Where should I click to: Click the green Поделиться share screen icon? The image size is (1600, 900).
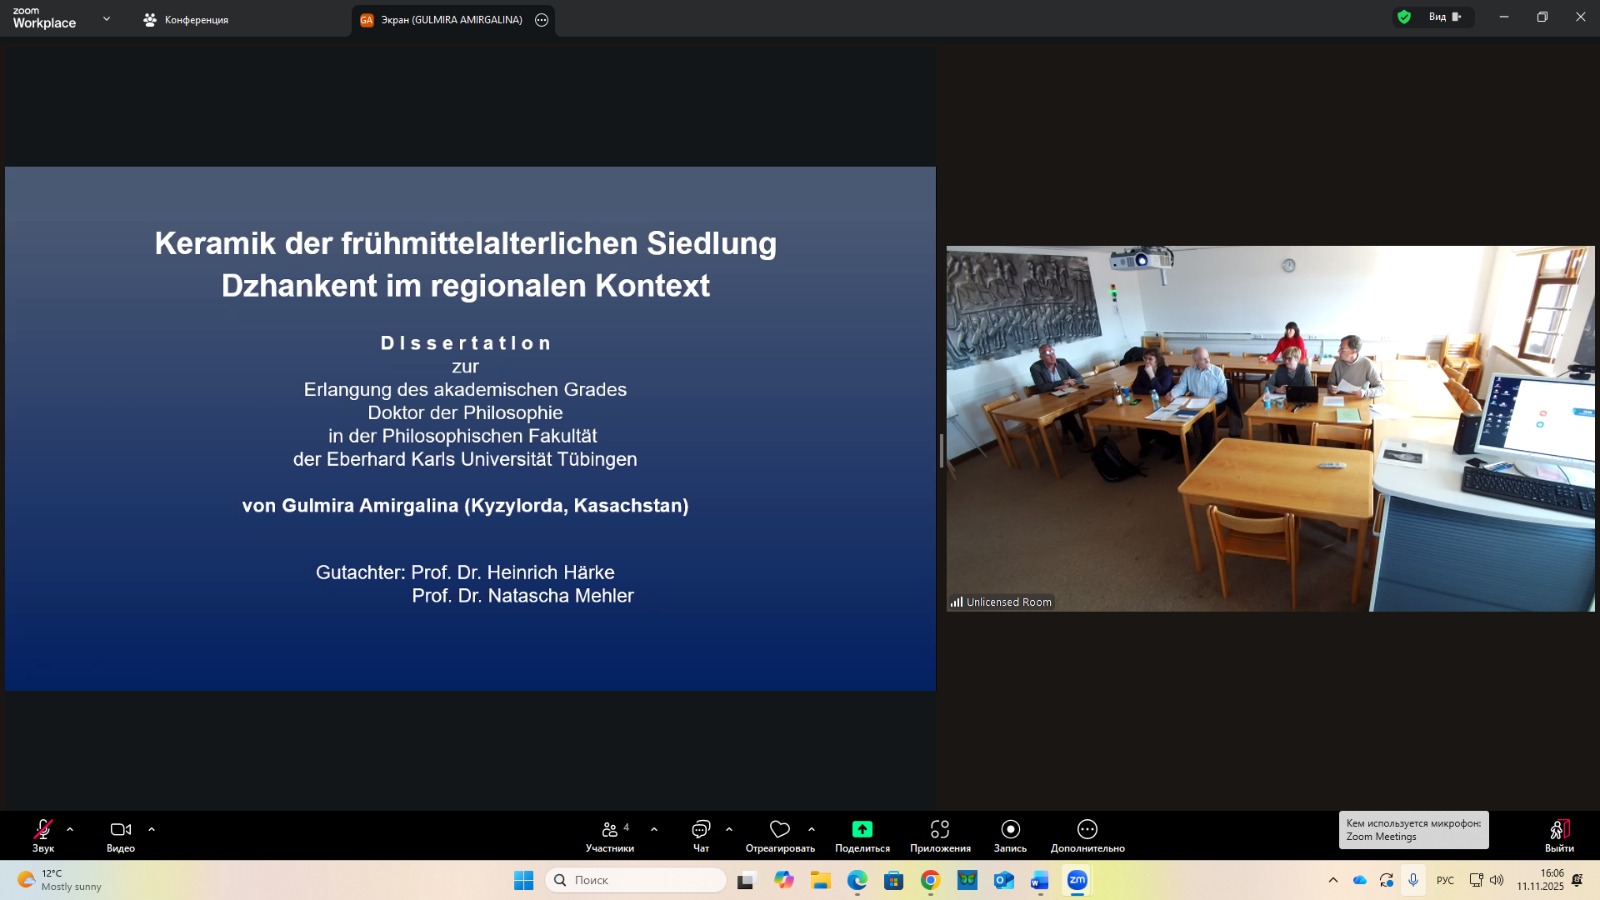point(862,829)
